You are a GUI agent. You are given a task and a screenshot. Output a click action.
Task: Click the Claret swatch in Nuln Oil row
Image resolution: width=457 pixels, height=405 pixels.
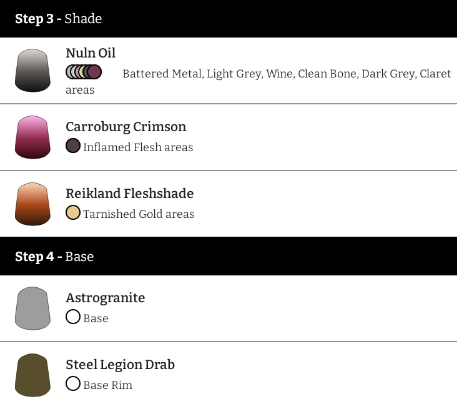[x=95, y=72]
